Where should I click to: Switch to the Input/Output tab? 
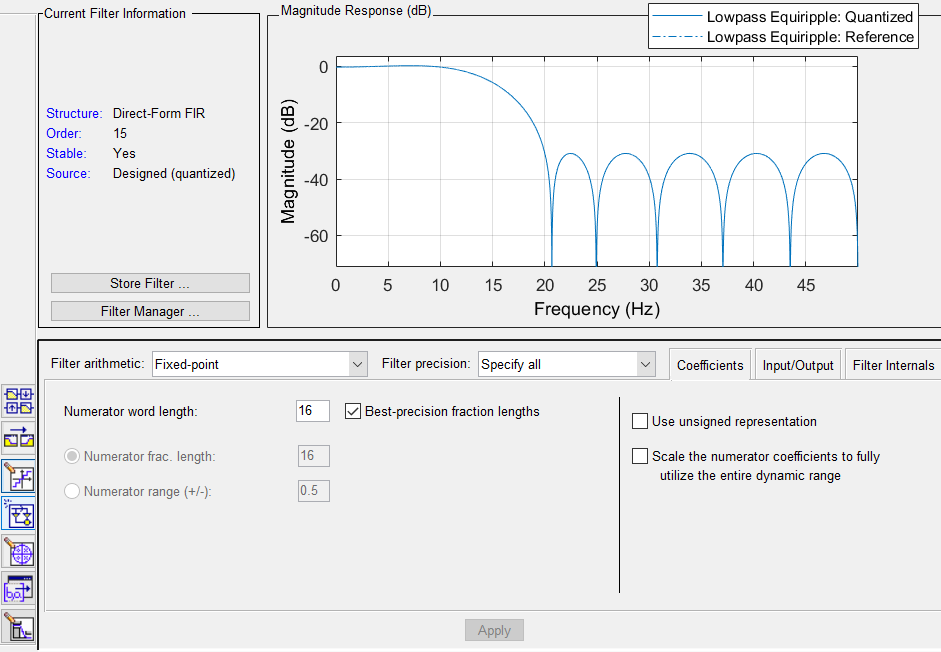797,364
